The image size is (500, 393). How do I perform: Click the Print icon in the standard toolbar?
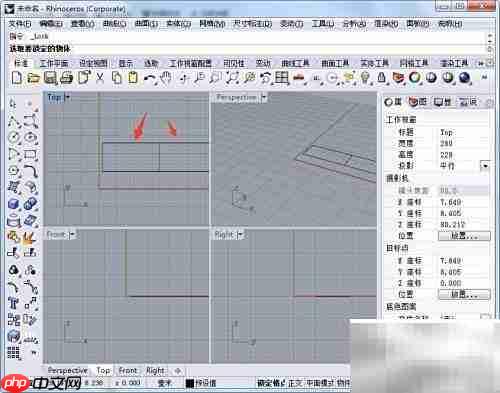67,78
